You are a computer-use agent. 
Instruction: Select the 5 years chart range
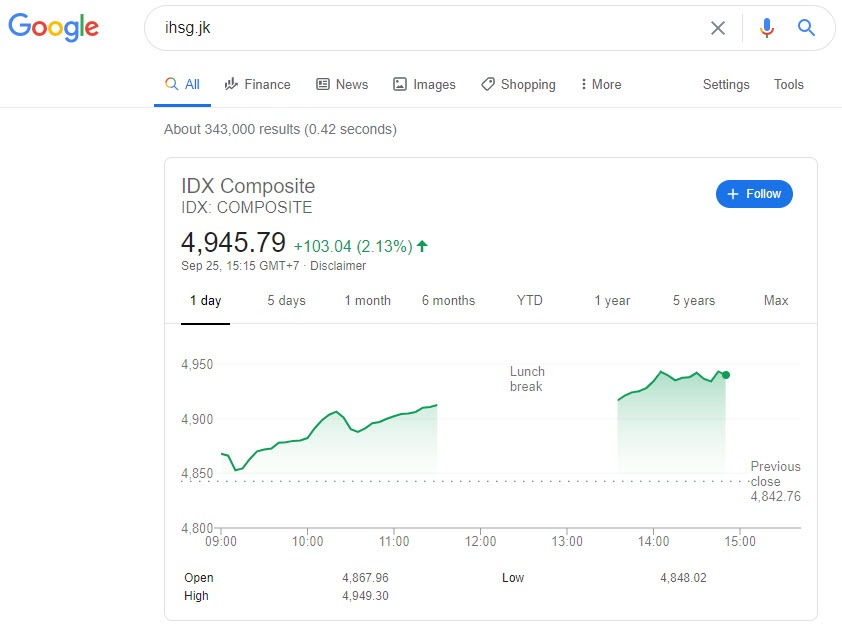click(x=694, y=301)
